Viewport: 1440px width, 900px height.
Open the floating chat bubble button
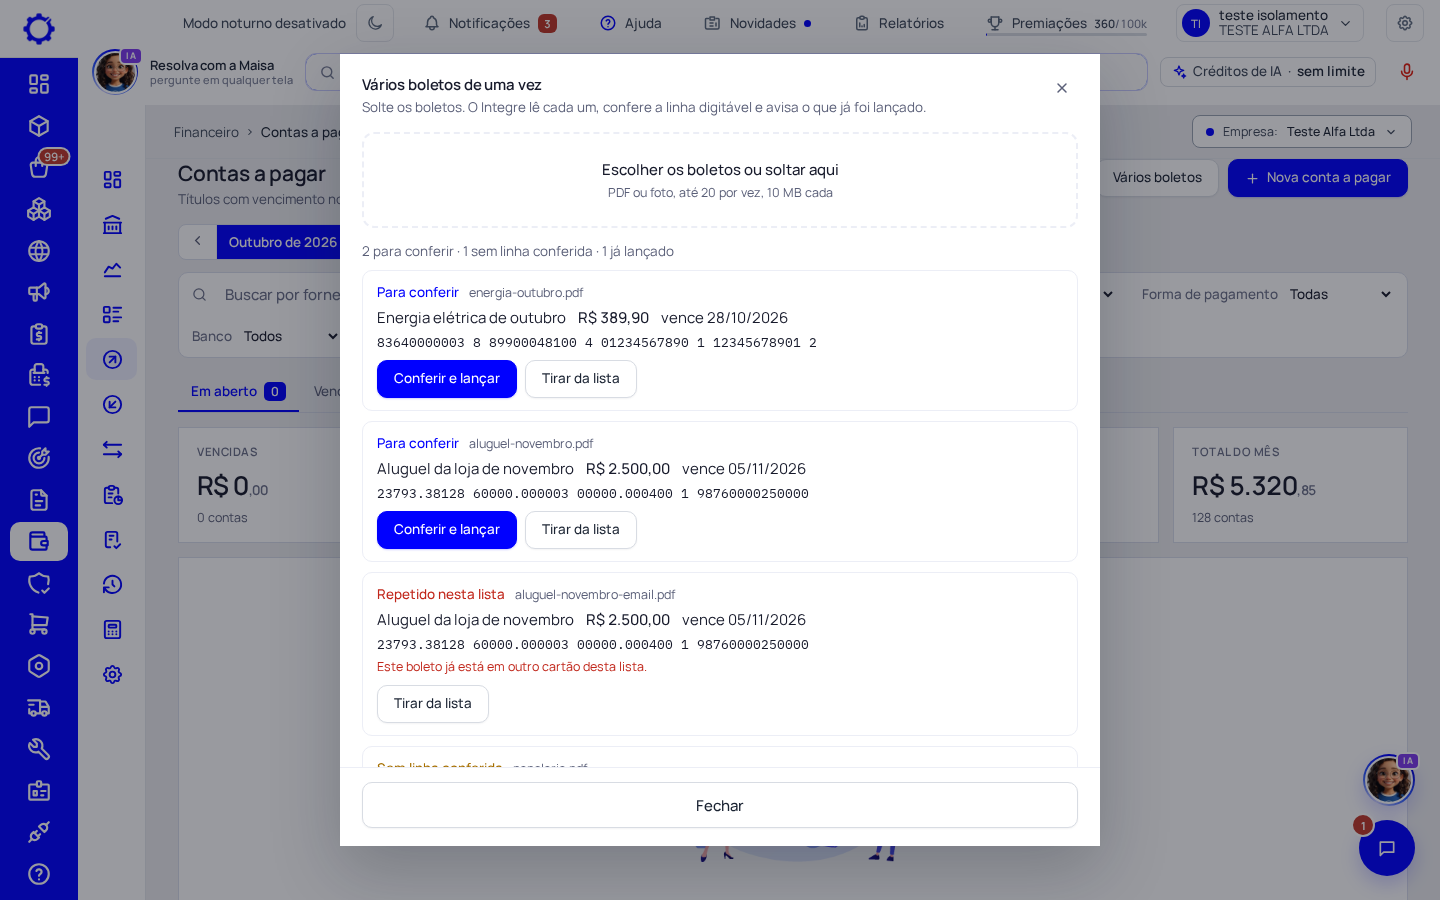[1387, 848]
